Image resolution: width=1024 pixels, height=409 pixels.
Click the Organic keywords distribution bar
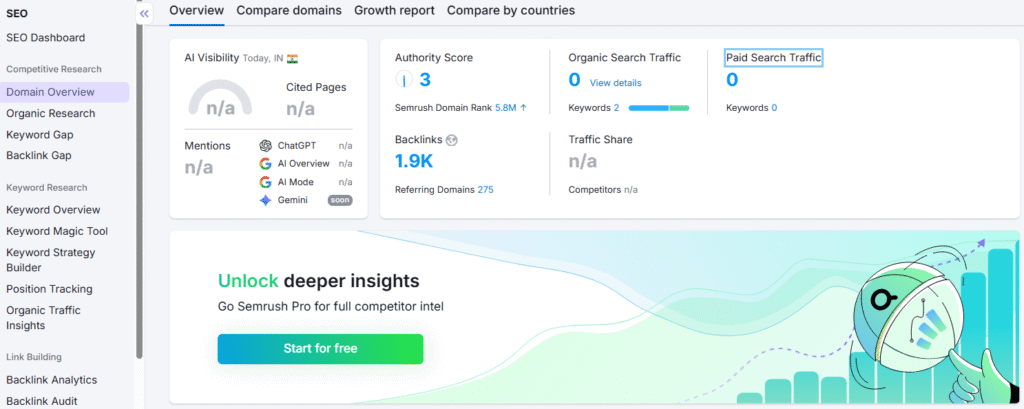point(658,107)
